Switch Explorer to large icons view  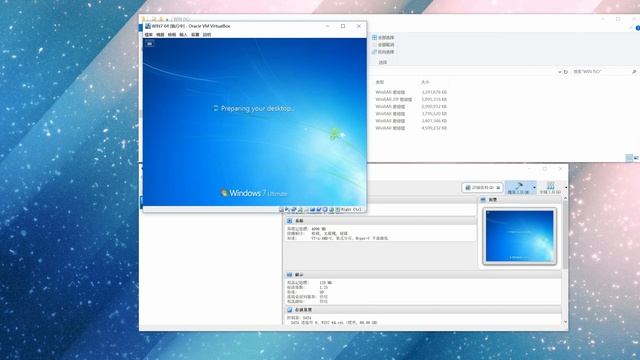coord(636,158)
